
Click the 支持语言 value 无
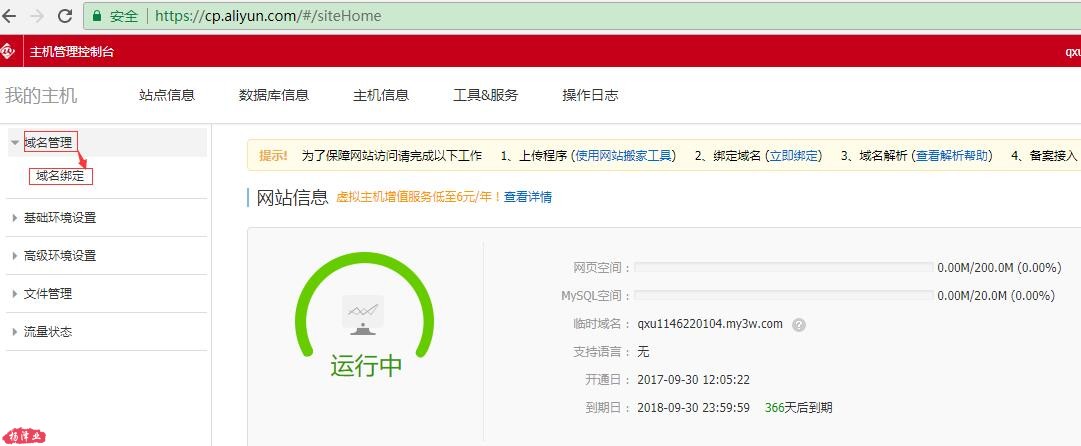643,352
